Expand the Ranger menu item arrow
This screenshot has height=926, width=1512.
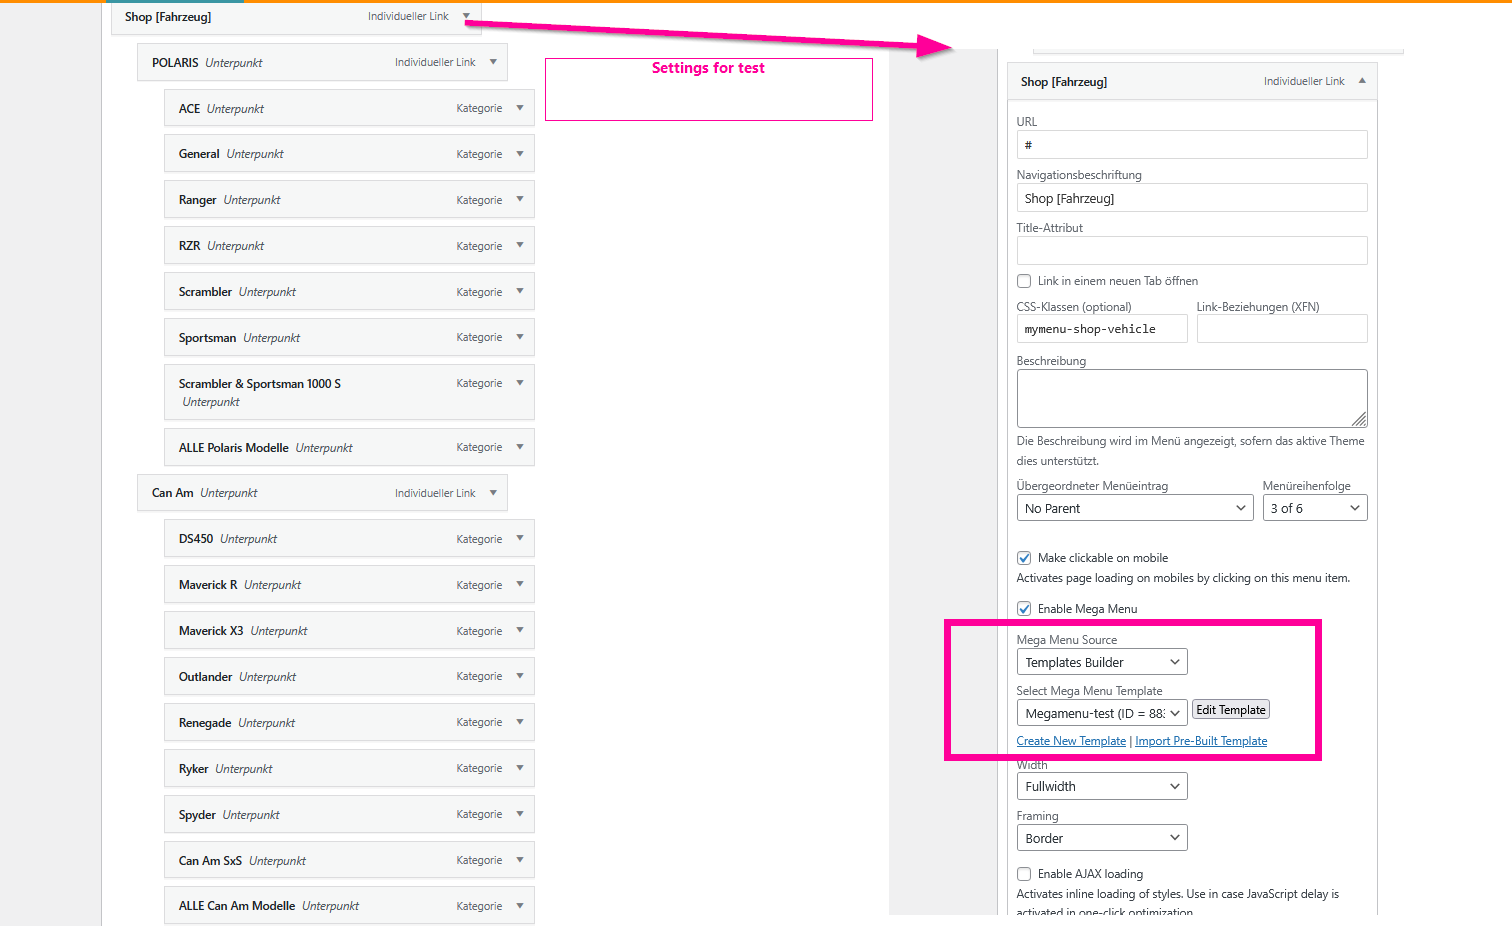(x=520, y=200)
